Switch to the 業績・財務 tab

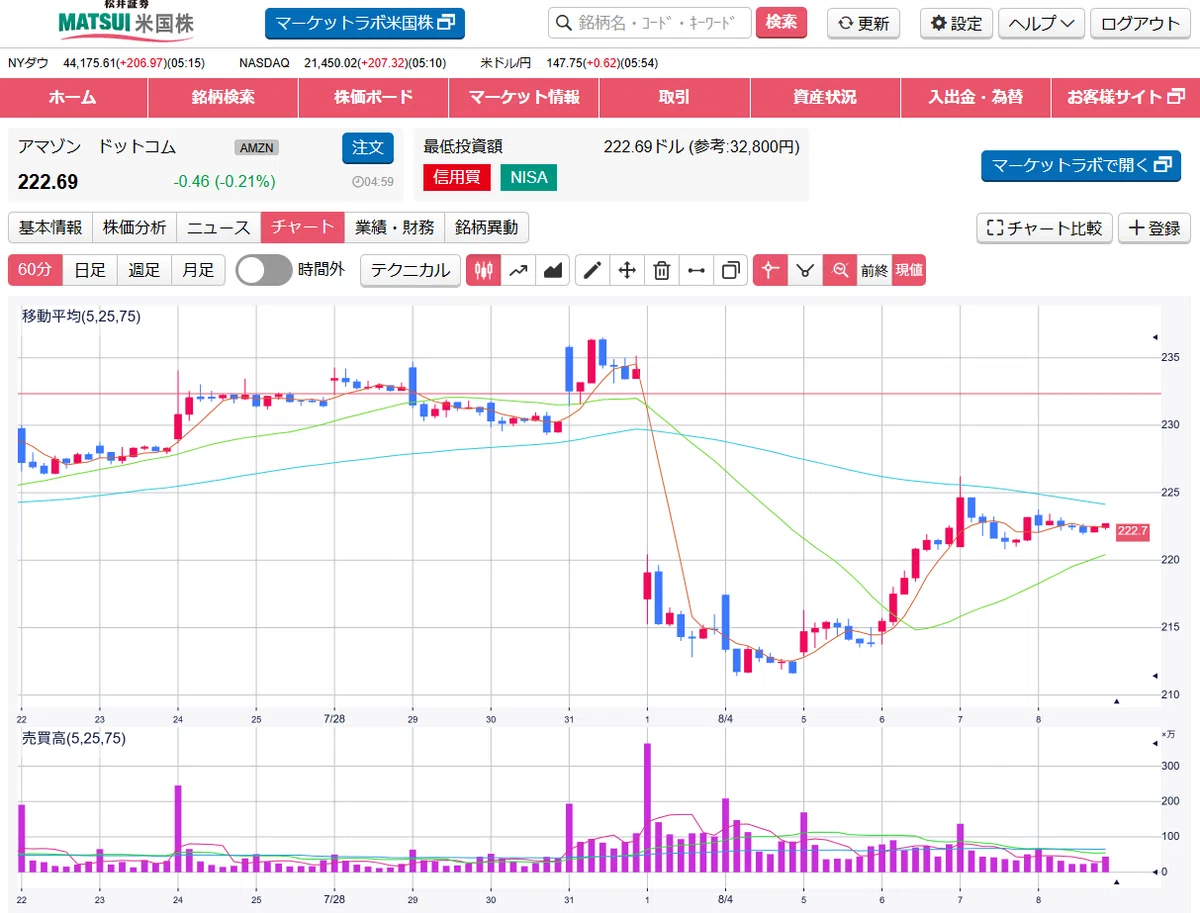click(x=395, y=227)
